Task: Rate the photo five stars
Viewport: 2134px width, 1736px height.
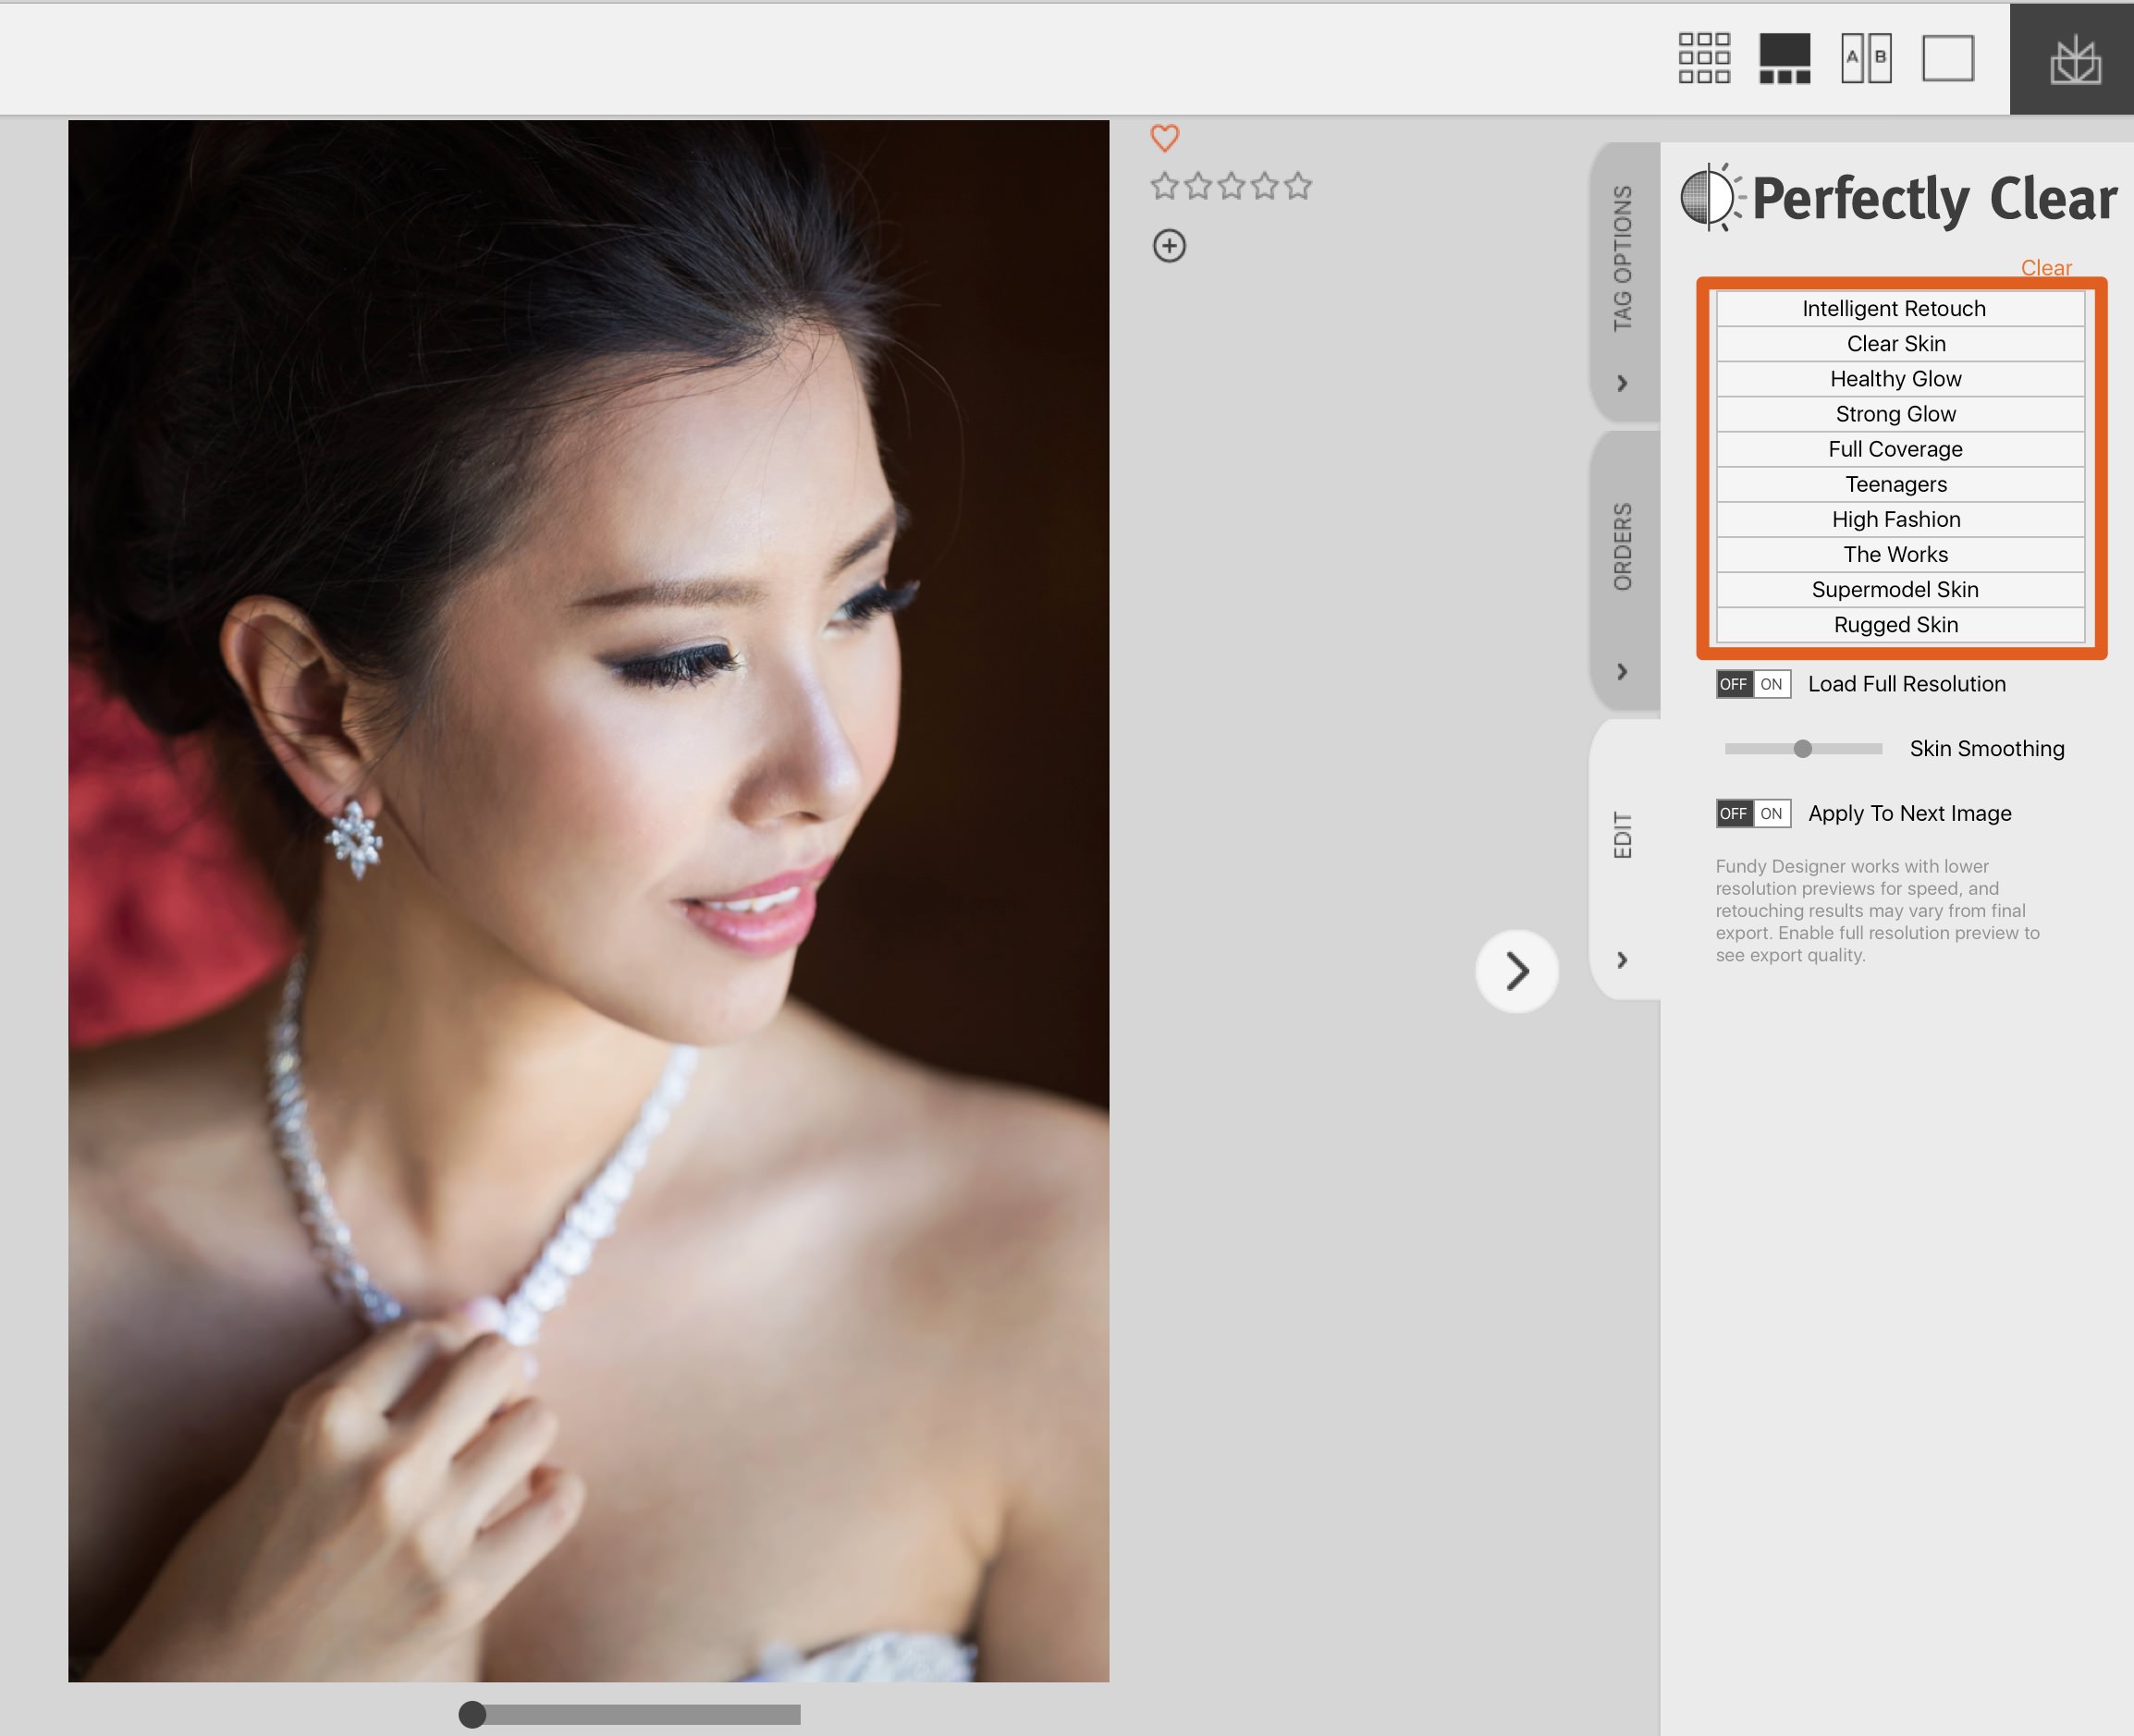Action: point(1298,186)
